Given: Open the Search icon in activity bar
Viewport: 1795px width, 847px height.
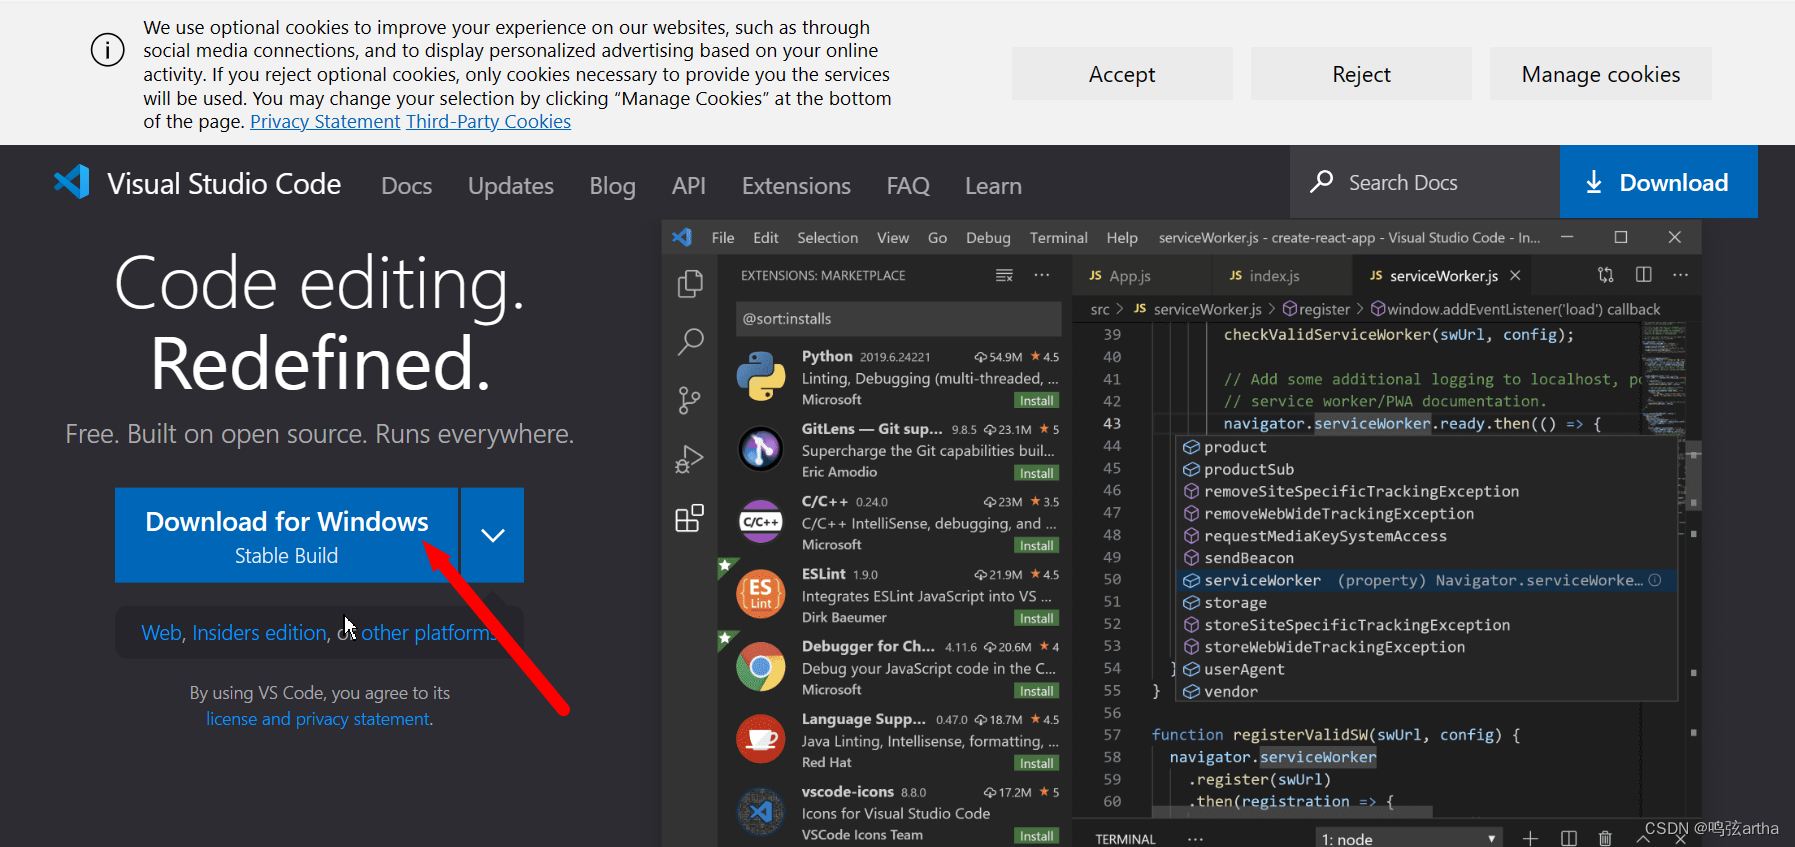Looking at the screenshot, I should pos(690,342).
